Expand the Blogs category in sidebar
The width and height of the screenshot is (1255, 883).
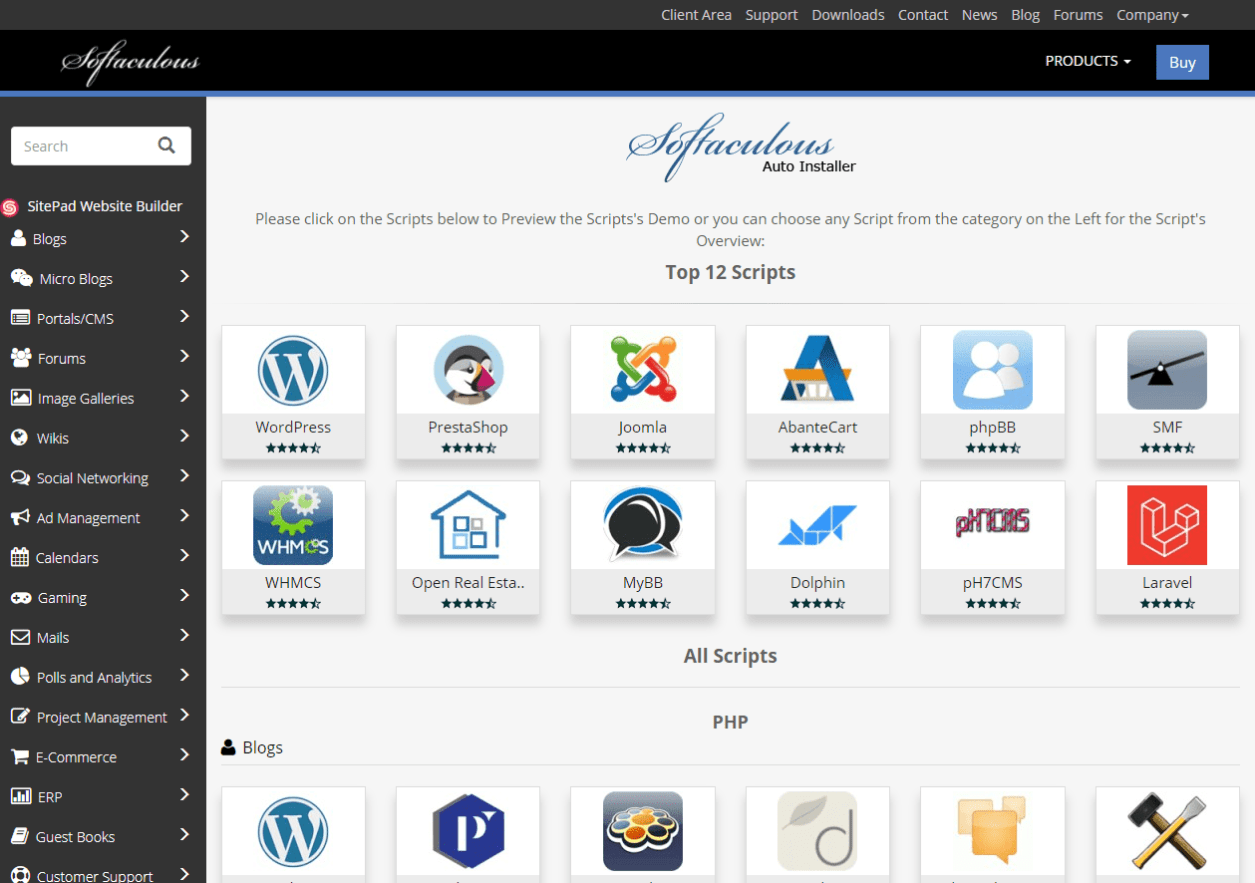click(184, 237)
